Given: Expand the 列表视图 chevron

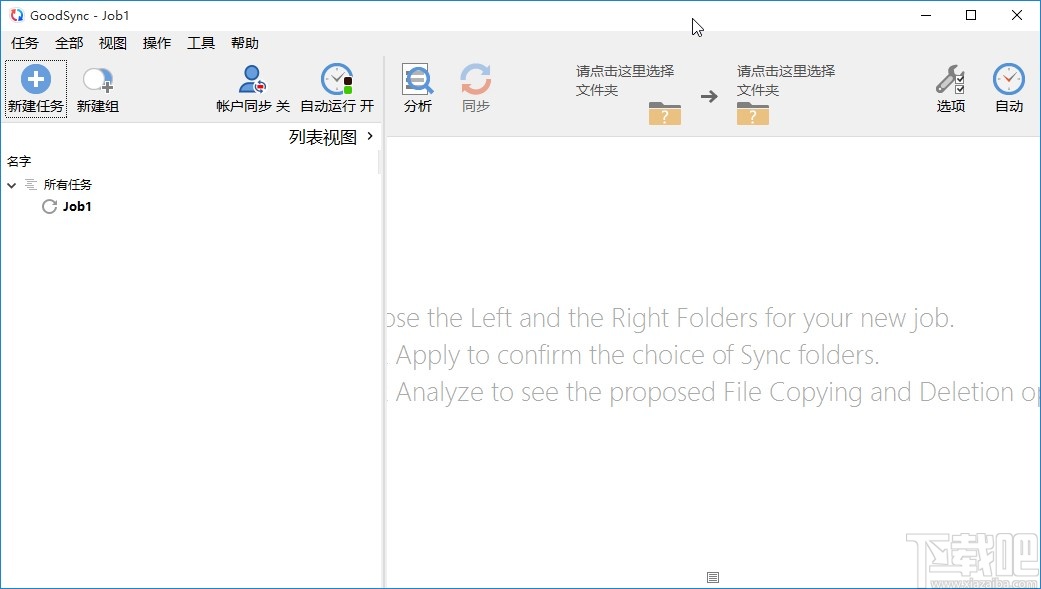Looking at the screenshot, I should [370, 136].
